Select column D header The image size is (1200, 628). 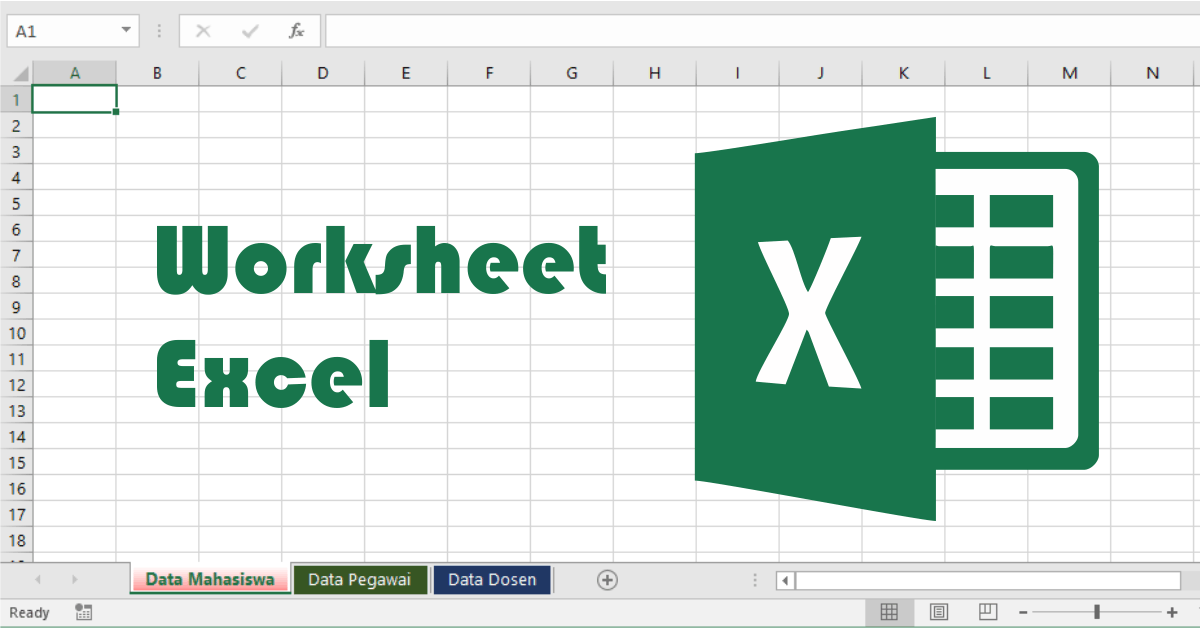322,73
